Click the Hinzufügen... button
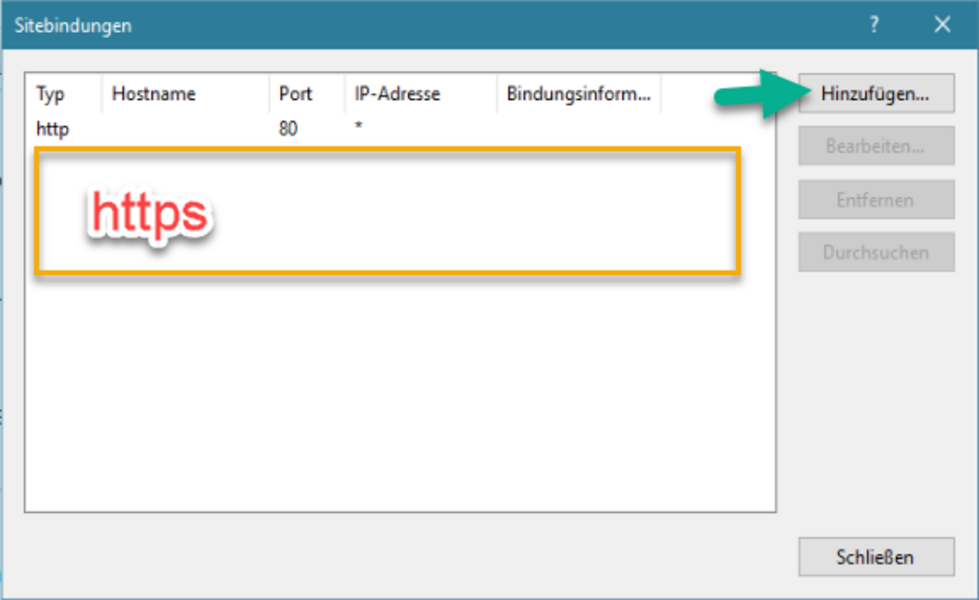Image resolution: width=979 pixels, height=600 pixels. coord(875,95)
